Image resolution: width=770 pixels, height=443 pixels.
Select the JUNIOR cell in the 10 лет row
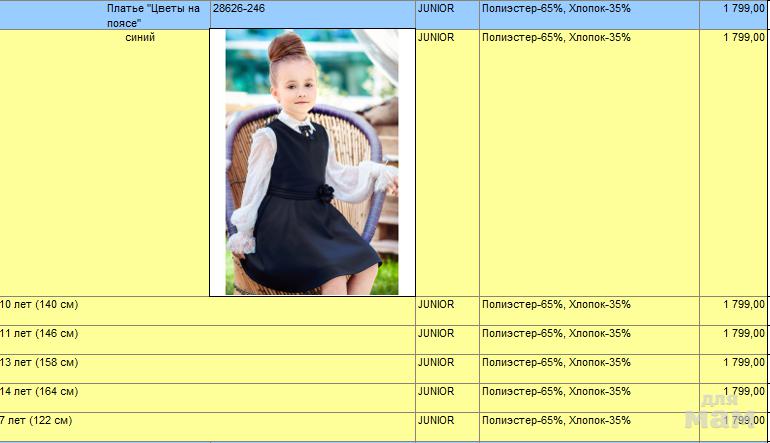click(x=436, y=304)
